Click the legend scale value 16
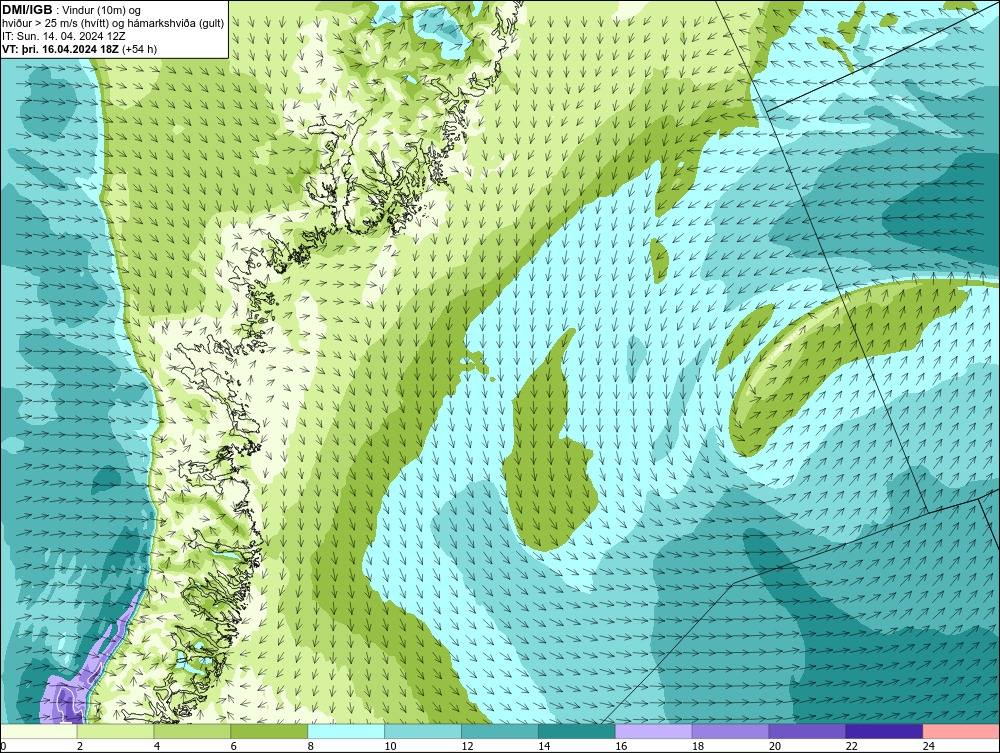1000x753 pixels. click(621, 746)
